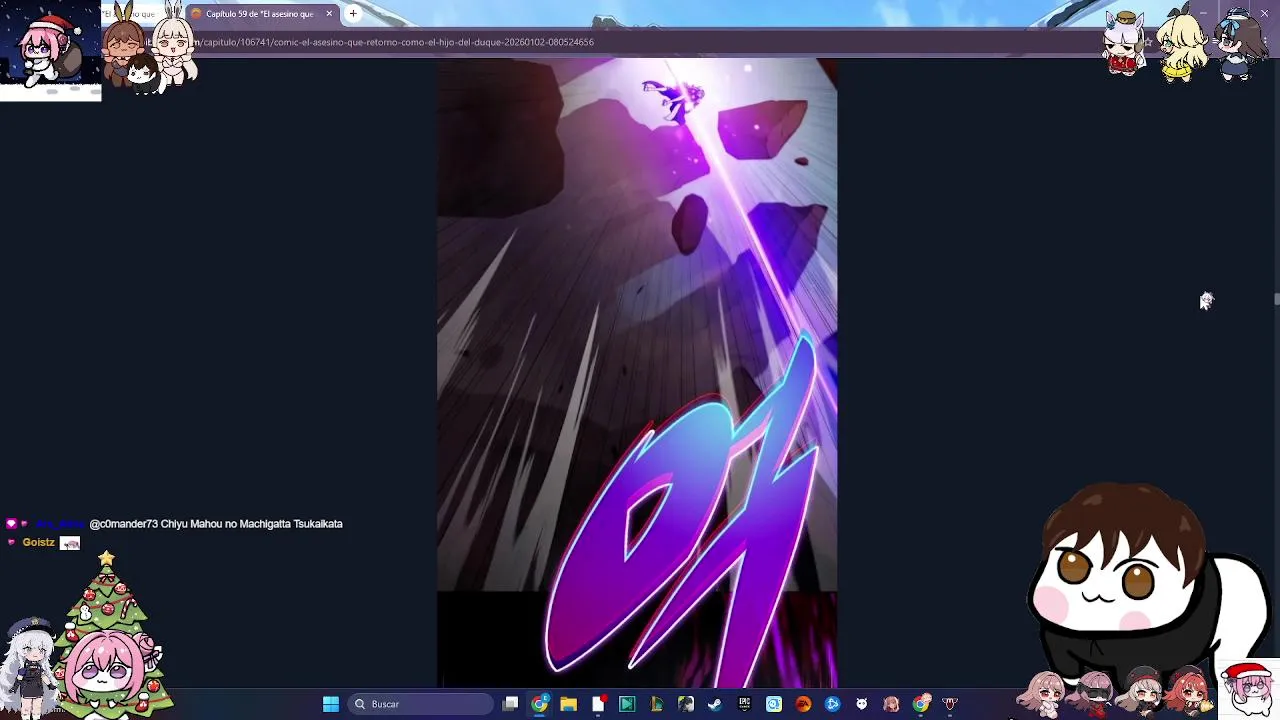Click the Buscar search box in taskbar
Viewport: 1280px width, 720px height.
pyautogui.click(x=421, y=704)
